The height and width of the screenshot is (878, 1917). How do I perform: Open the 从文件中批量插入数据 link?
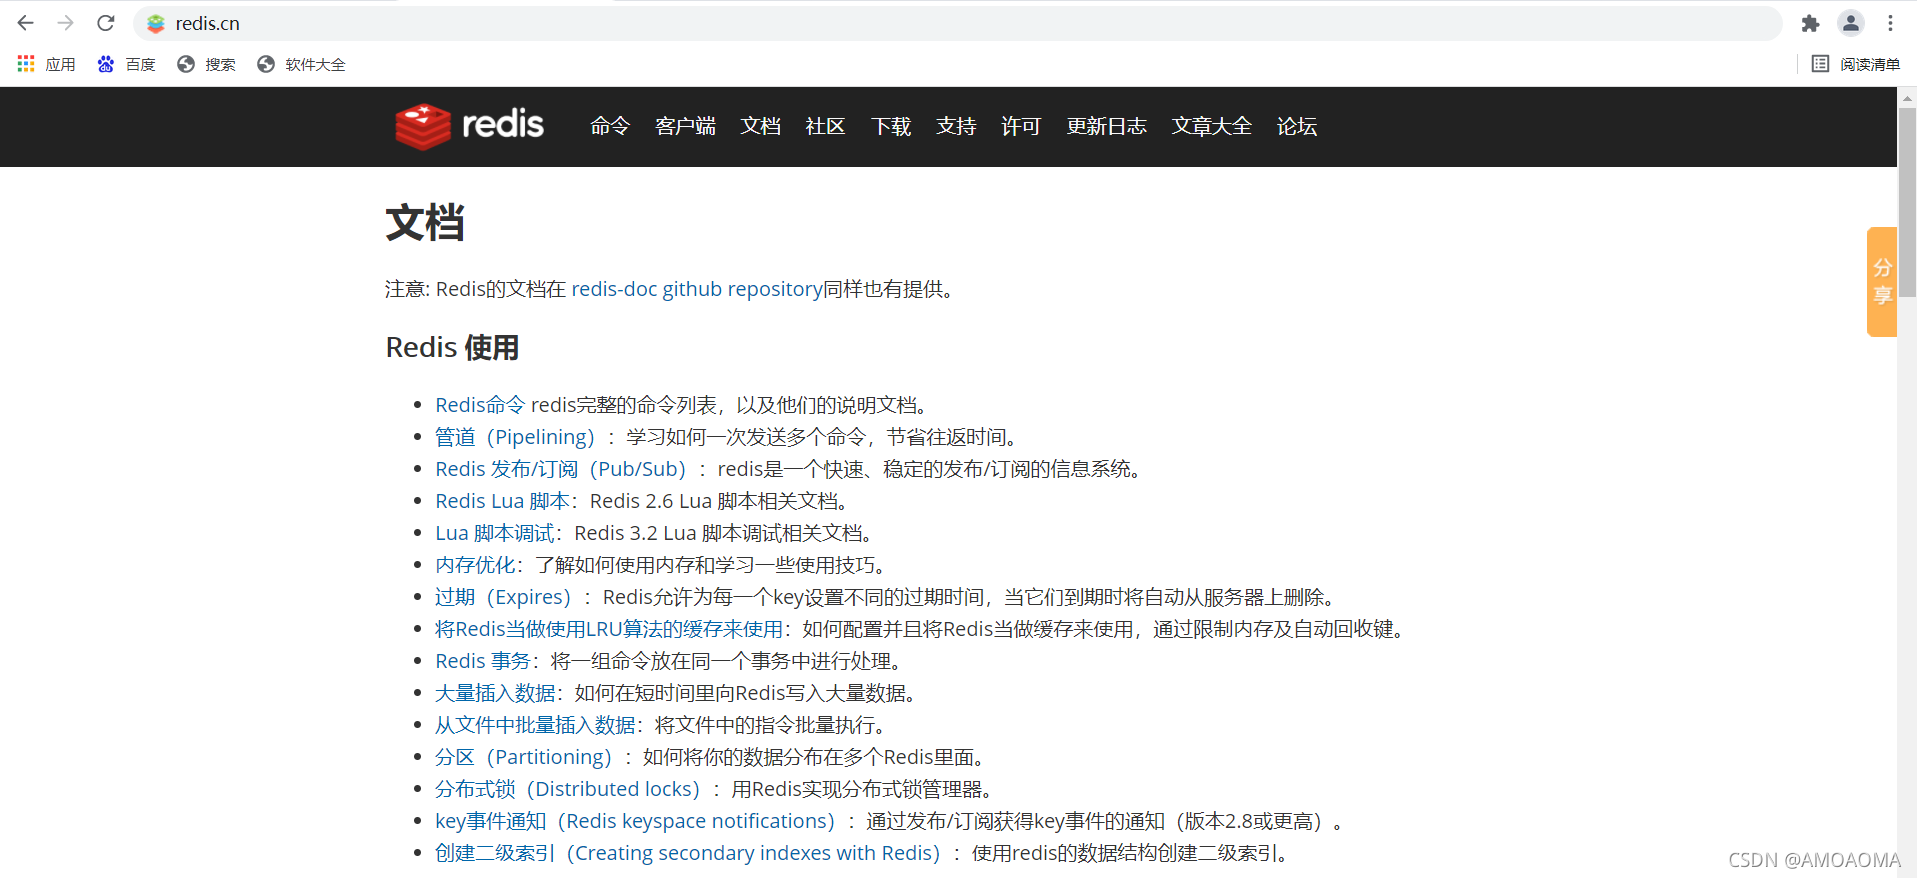(x=535, y=725)
